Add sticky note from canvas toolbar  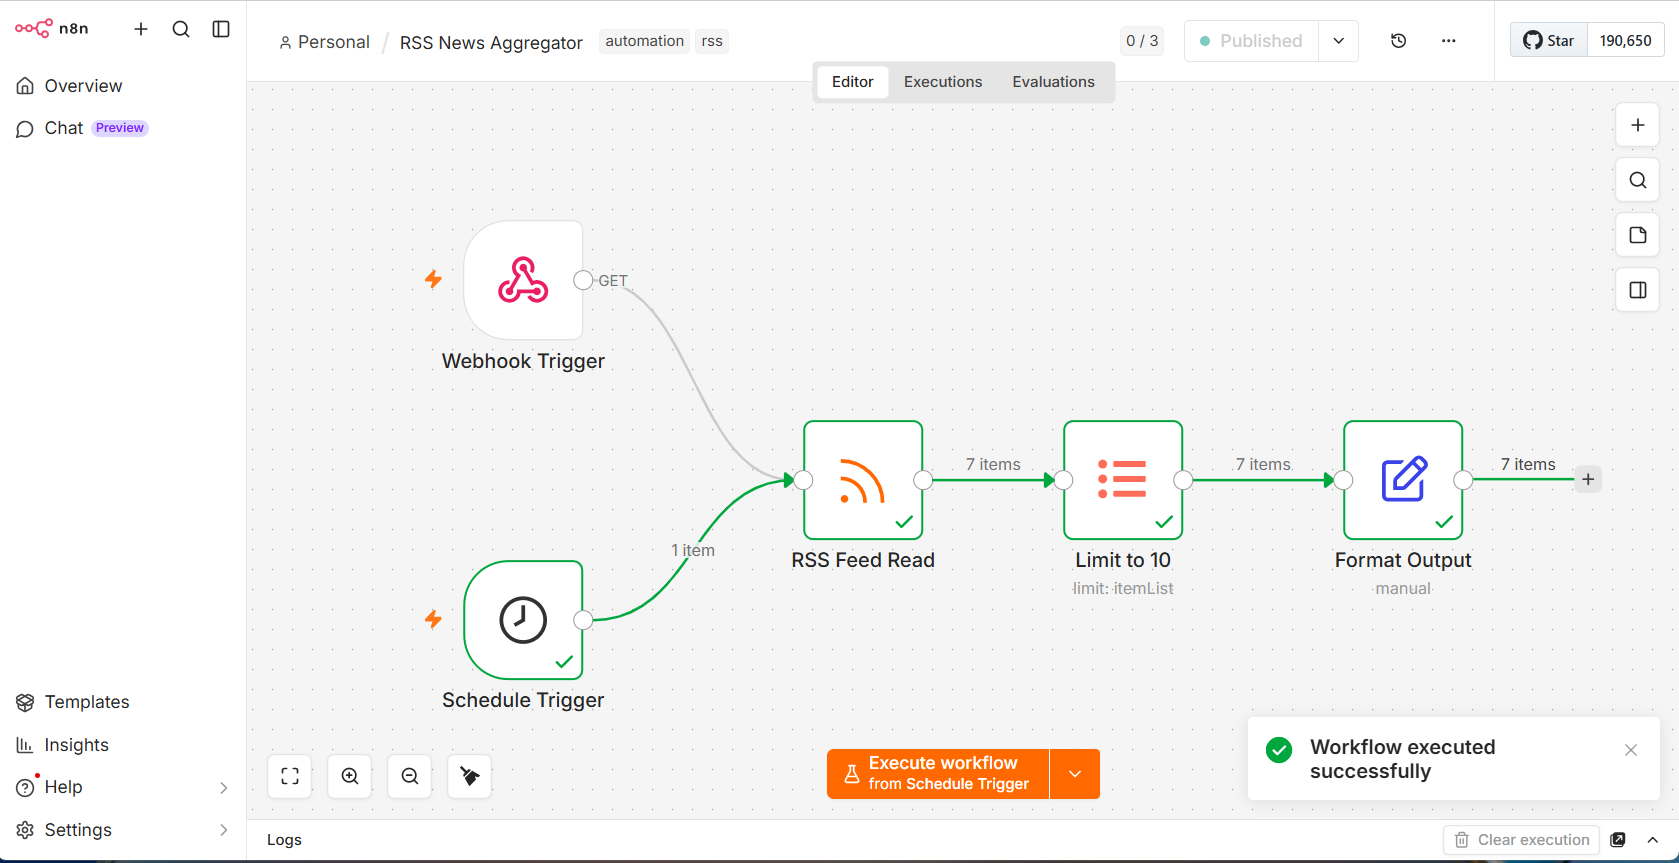point(1638,235)
